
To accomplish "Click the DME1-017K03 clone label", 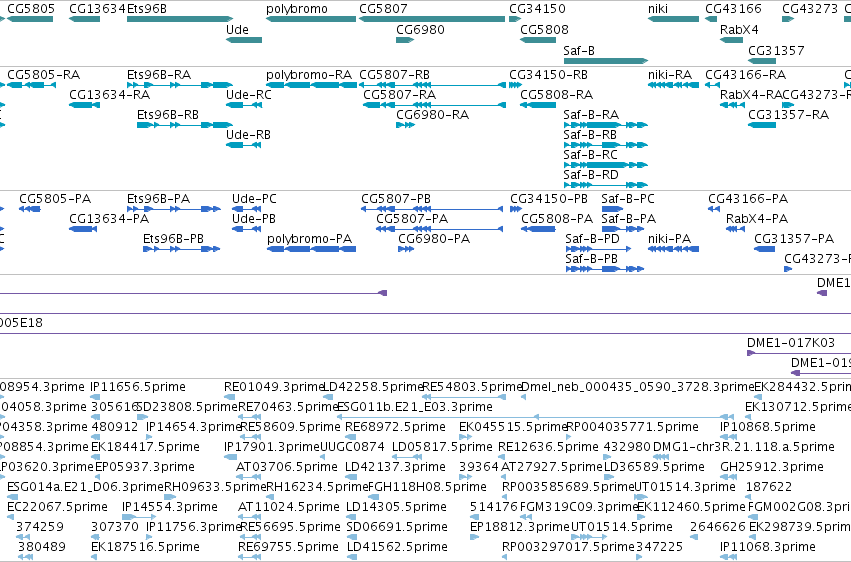I will click(x=791, y=343).
